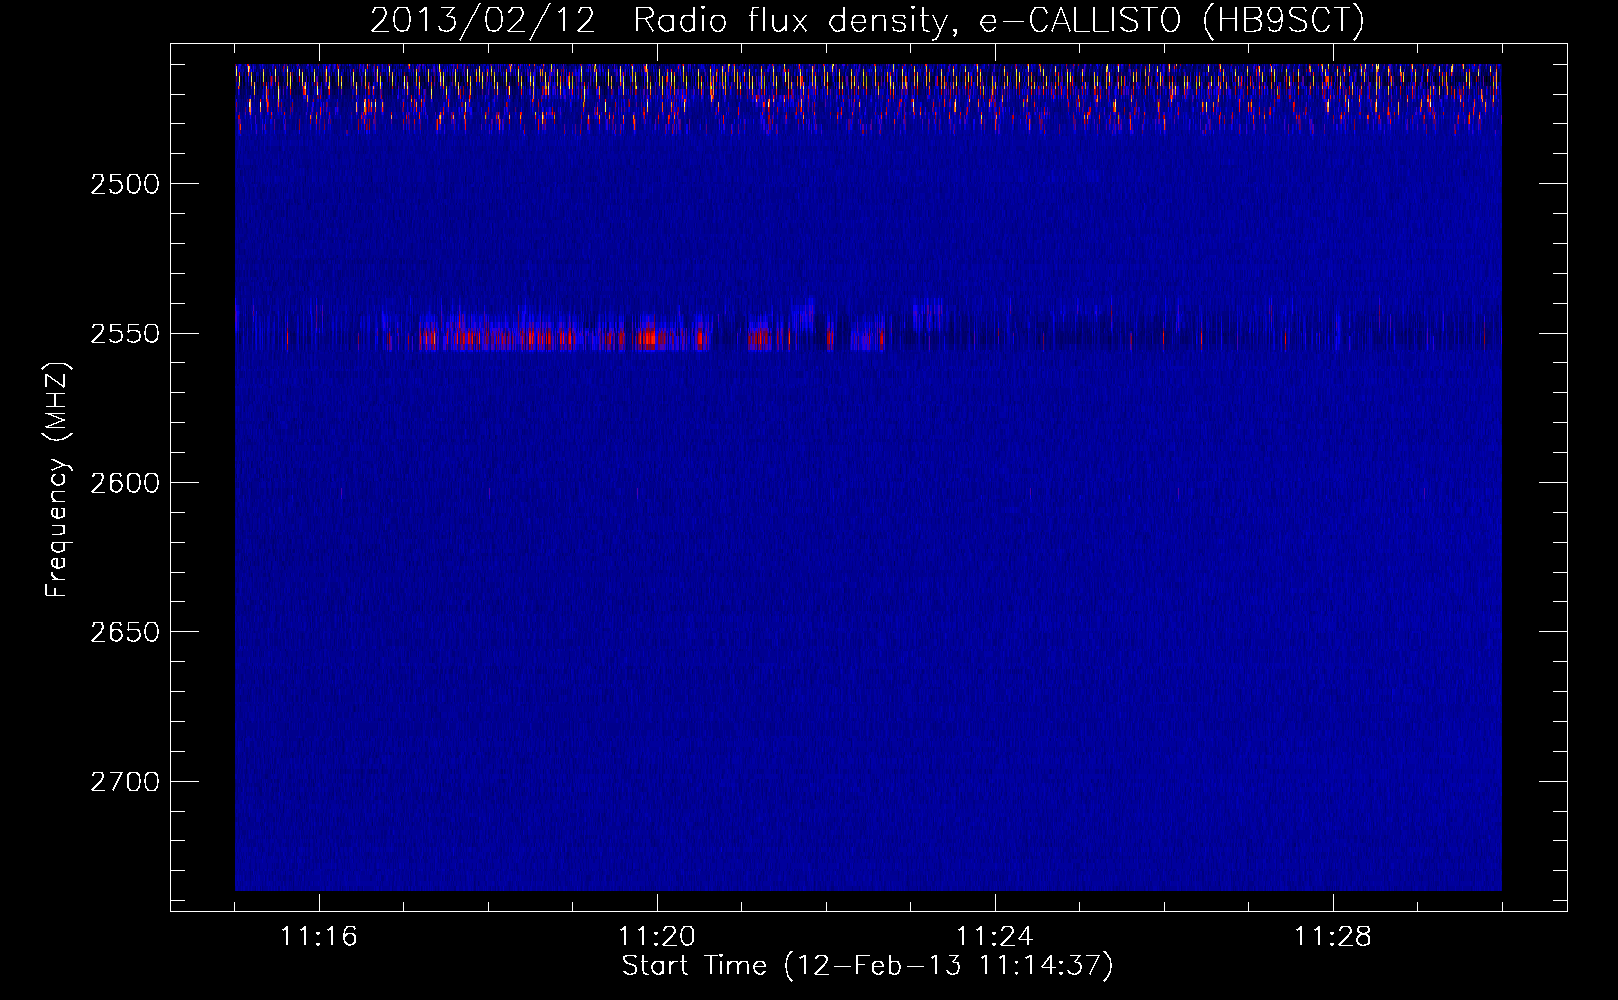Click the 11:28 time axis label
The image size is (1618, 1000).
[1333, 937]
